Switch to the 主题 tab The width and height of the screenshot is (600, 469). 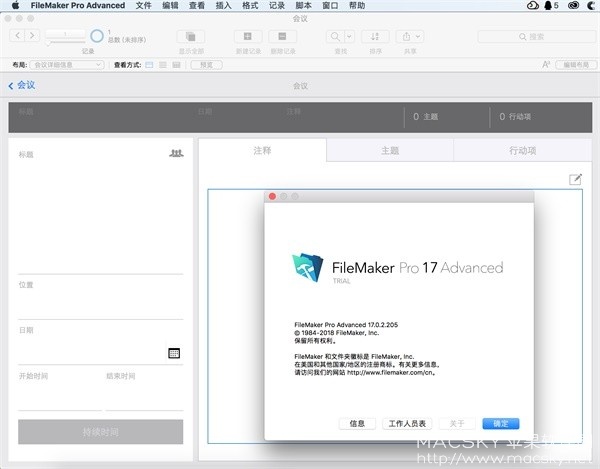(390, 150)
